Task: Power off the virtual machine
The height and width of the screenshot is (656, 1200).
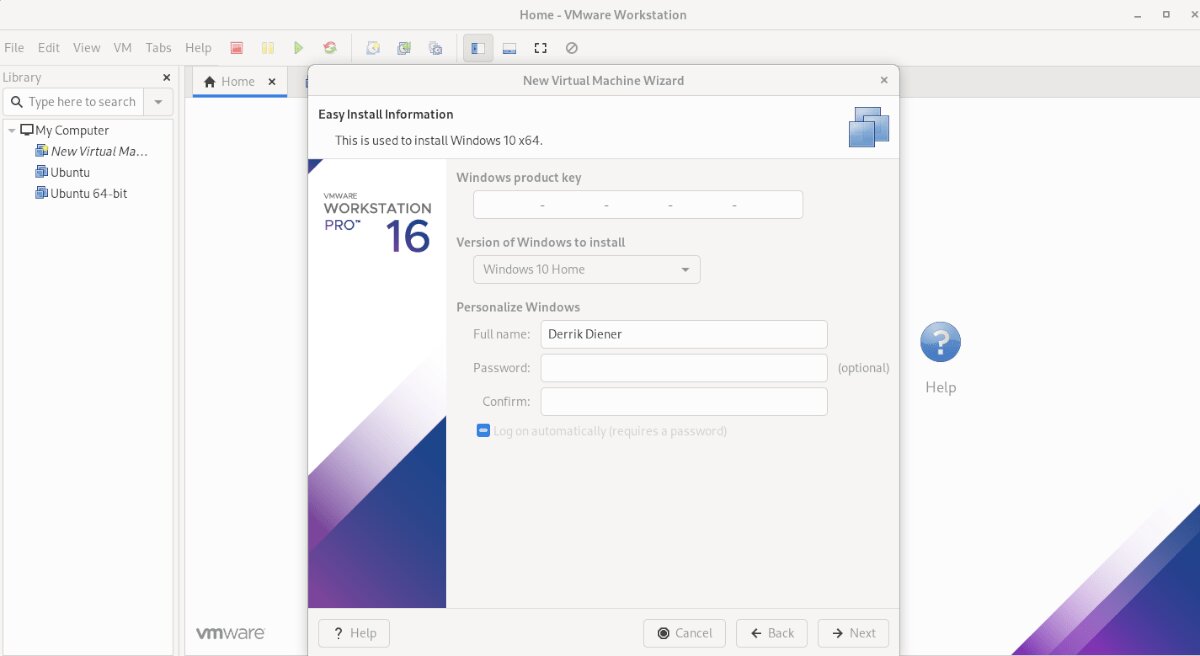Action: (x=236, y=47)
